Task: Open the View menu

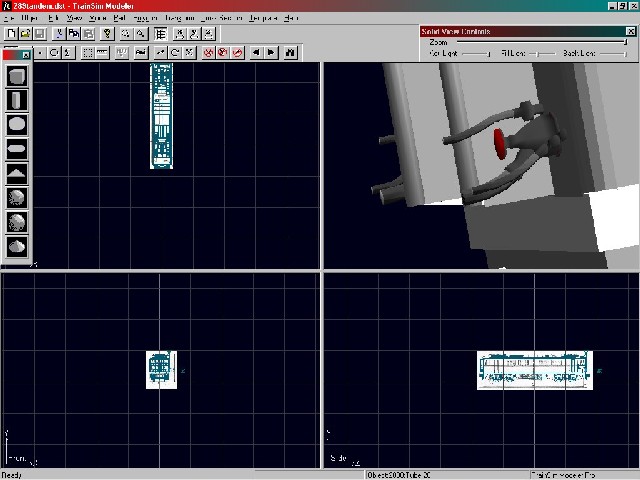Action: click(x=73, y=18)
